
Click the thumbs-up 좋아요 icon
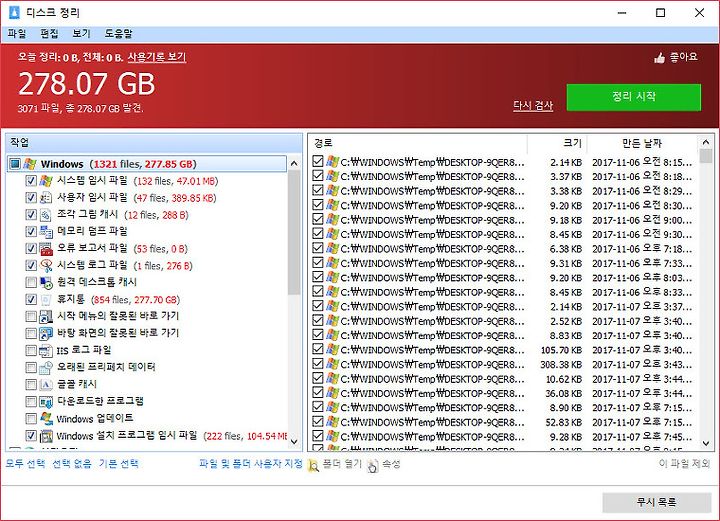point(659,58)
